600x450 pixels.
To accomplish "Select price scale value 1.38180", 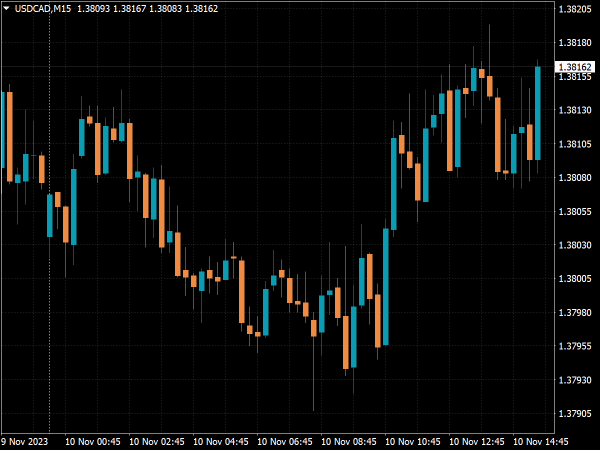I will point(575,42).
